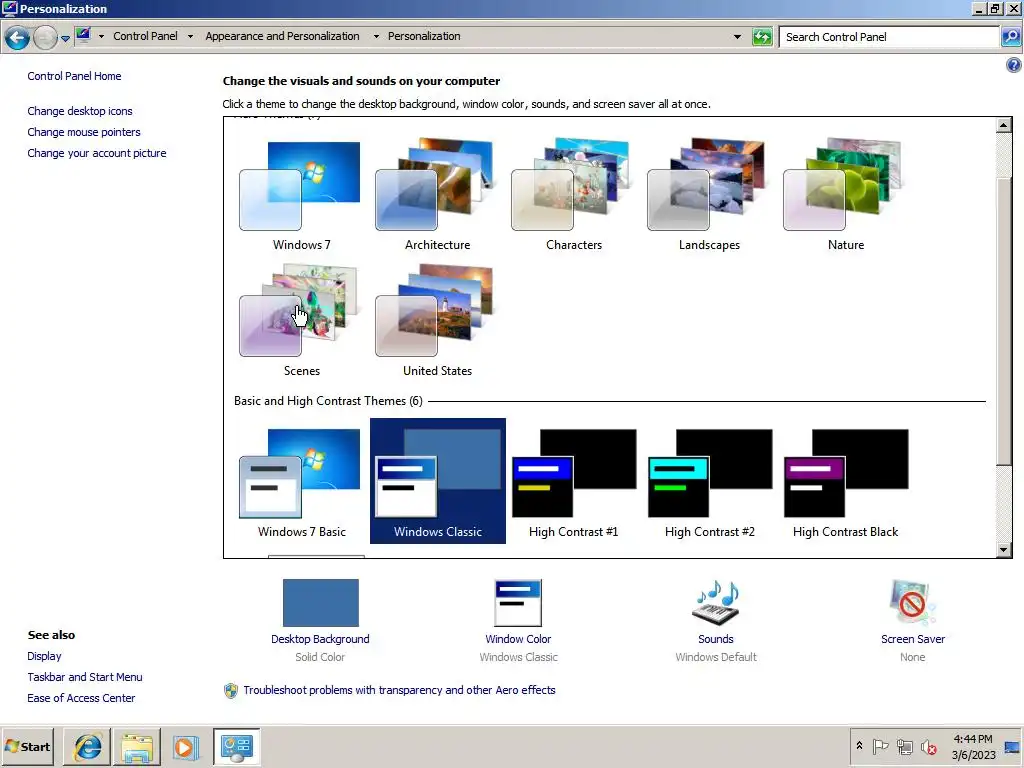
Task: Click the Personalization window title icon
Action: [x=9, y=8]
